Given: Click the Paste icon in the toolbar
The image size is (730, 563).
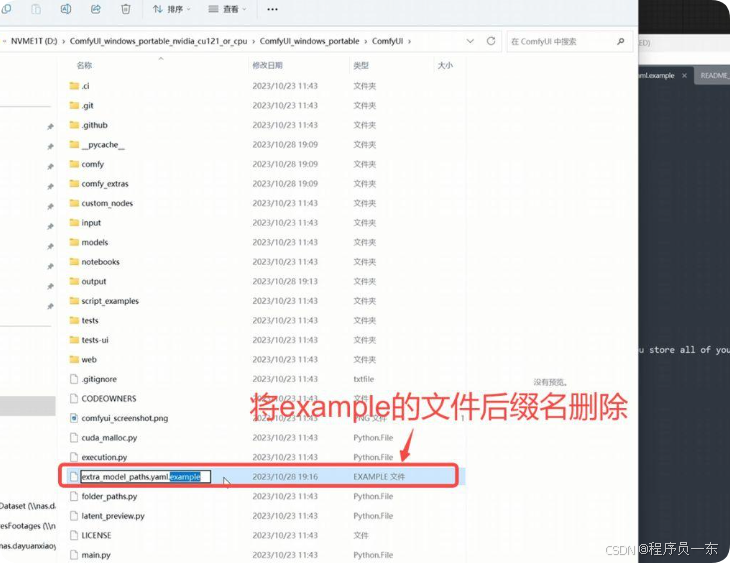Looking at the screenshot, I should pyautogui.click(x=36, y=9).
